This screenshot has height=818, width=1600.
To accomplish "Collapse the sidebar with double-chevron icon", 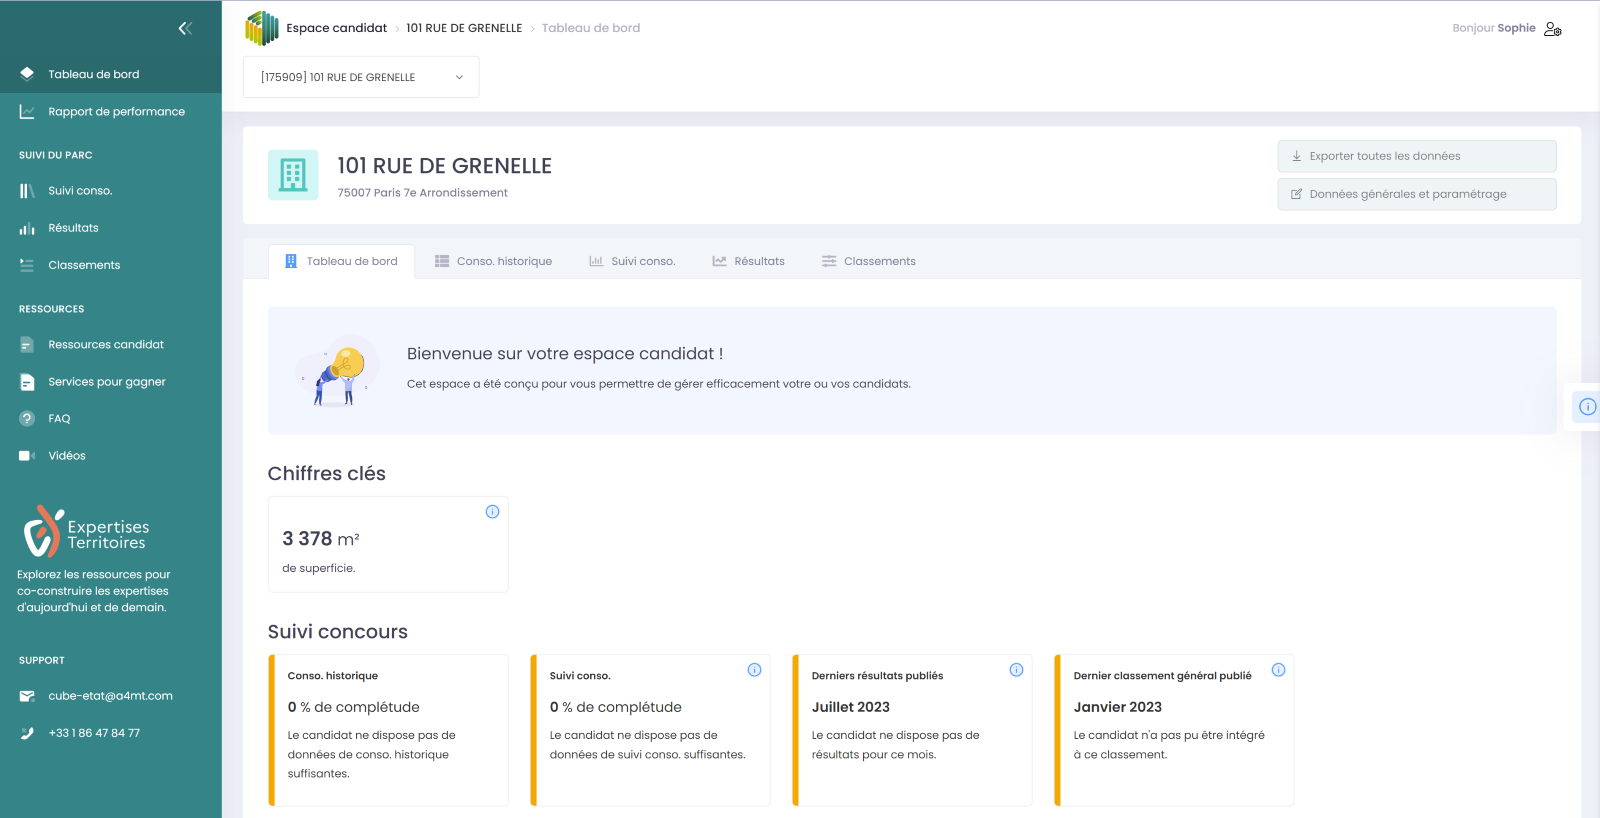I will 185,28.
